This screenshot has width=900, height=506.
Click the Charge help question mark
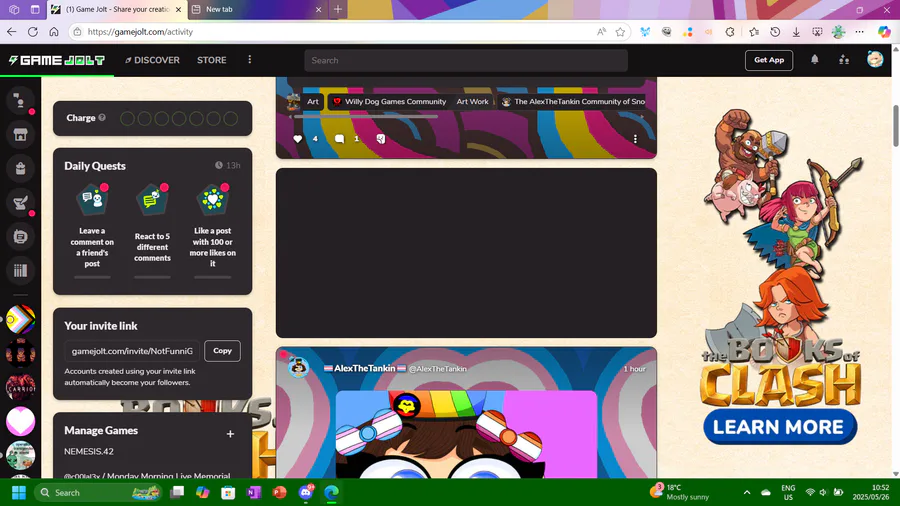(102, 118)
